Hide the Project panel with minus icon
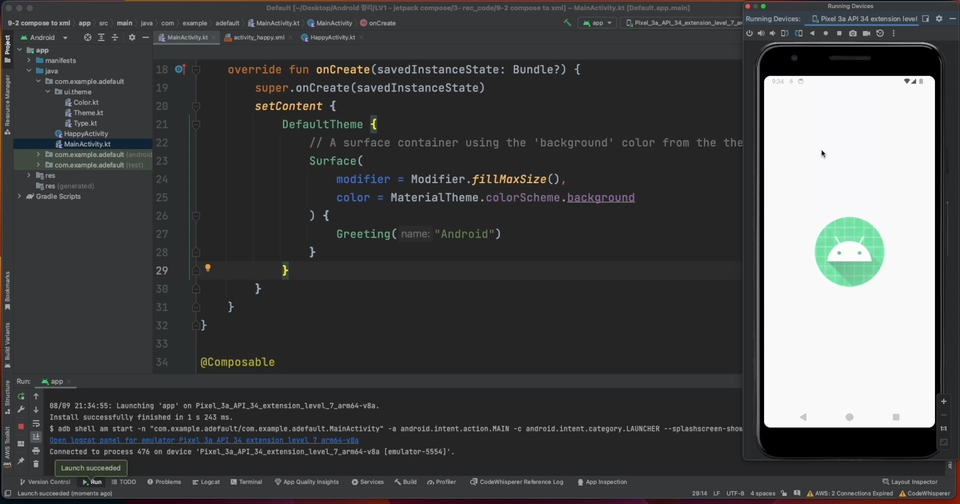Screen dimensions: 960x504 [x=145, y=37]
